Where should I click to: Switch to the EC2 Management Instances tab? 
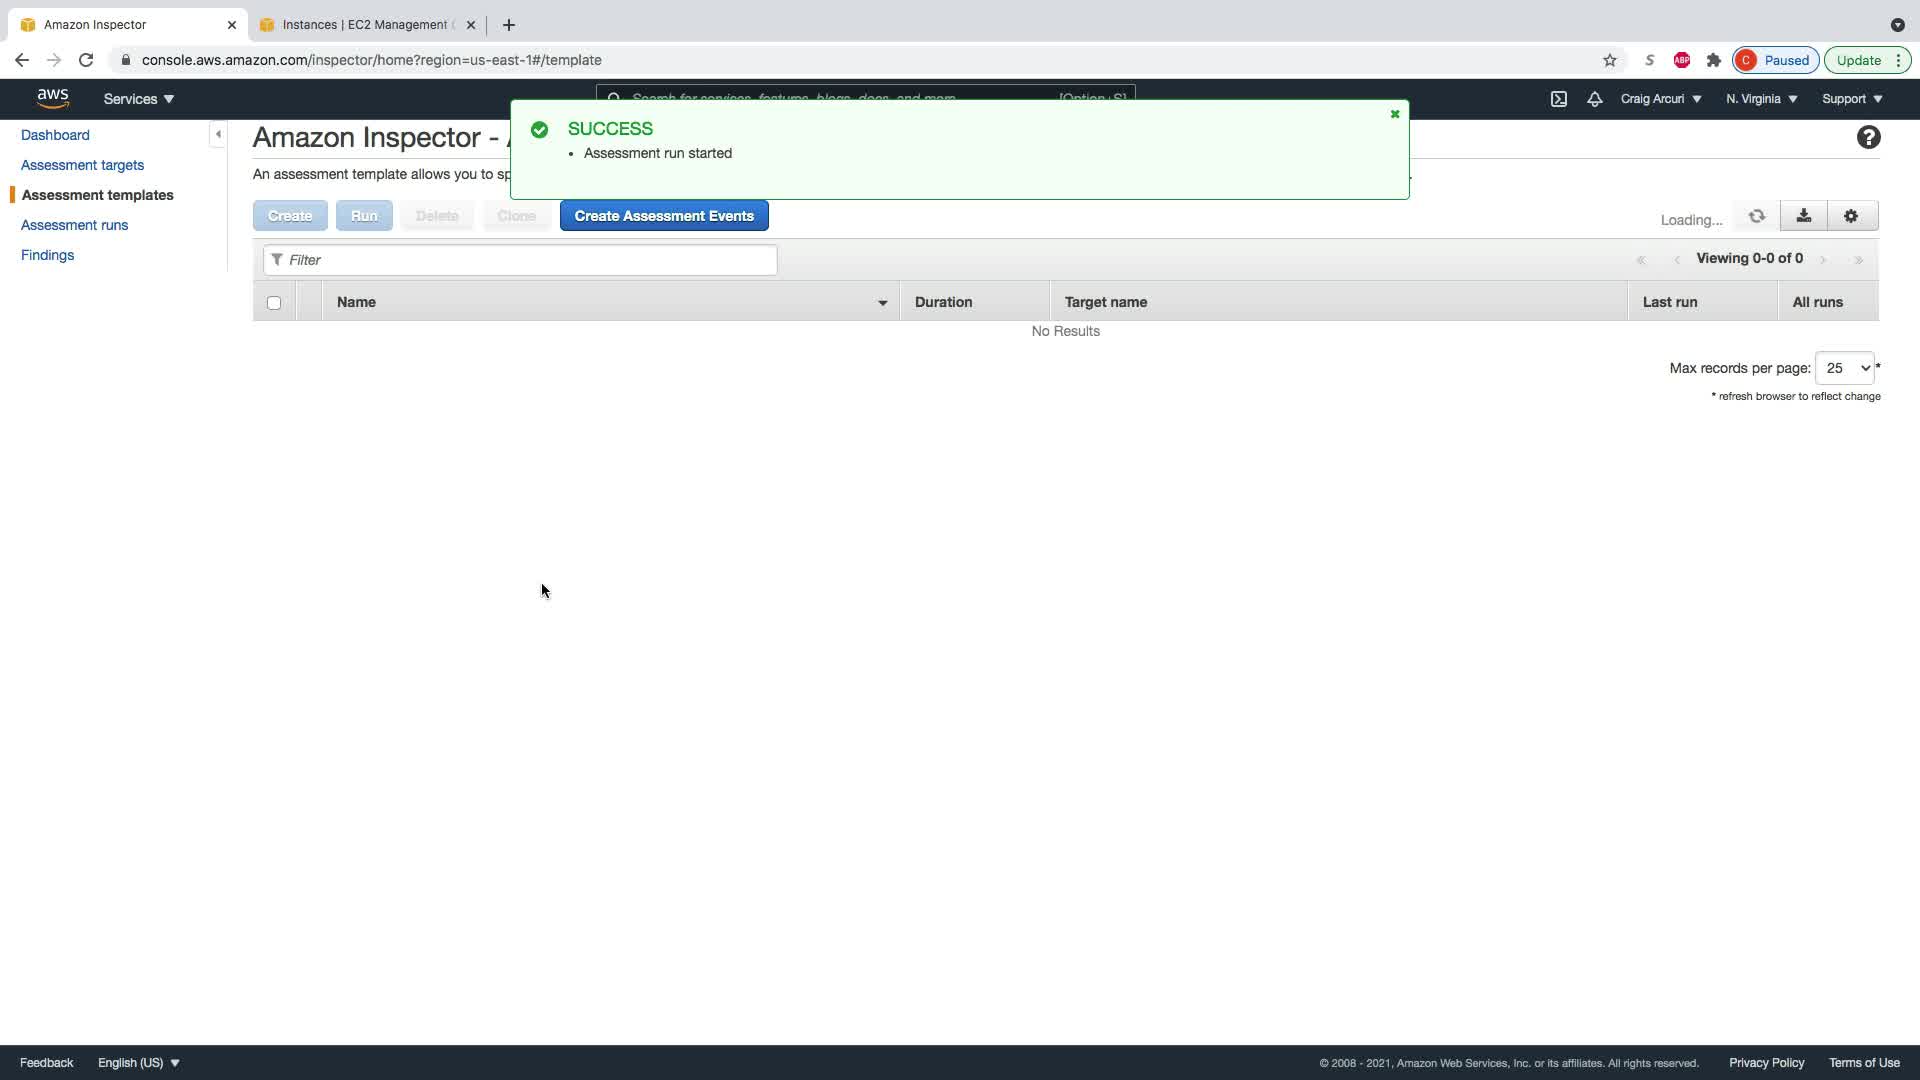[x=366, y=25]
